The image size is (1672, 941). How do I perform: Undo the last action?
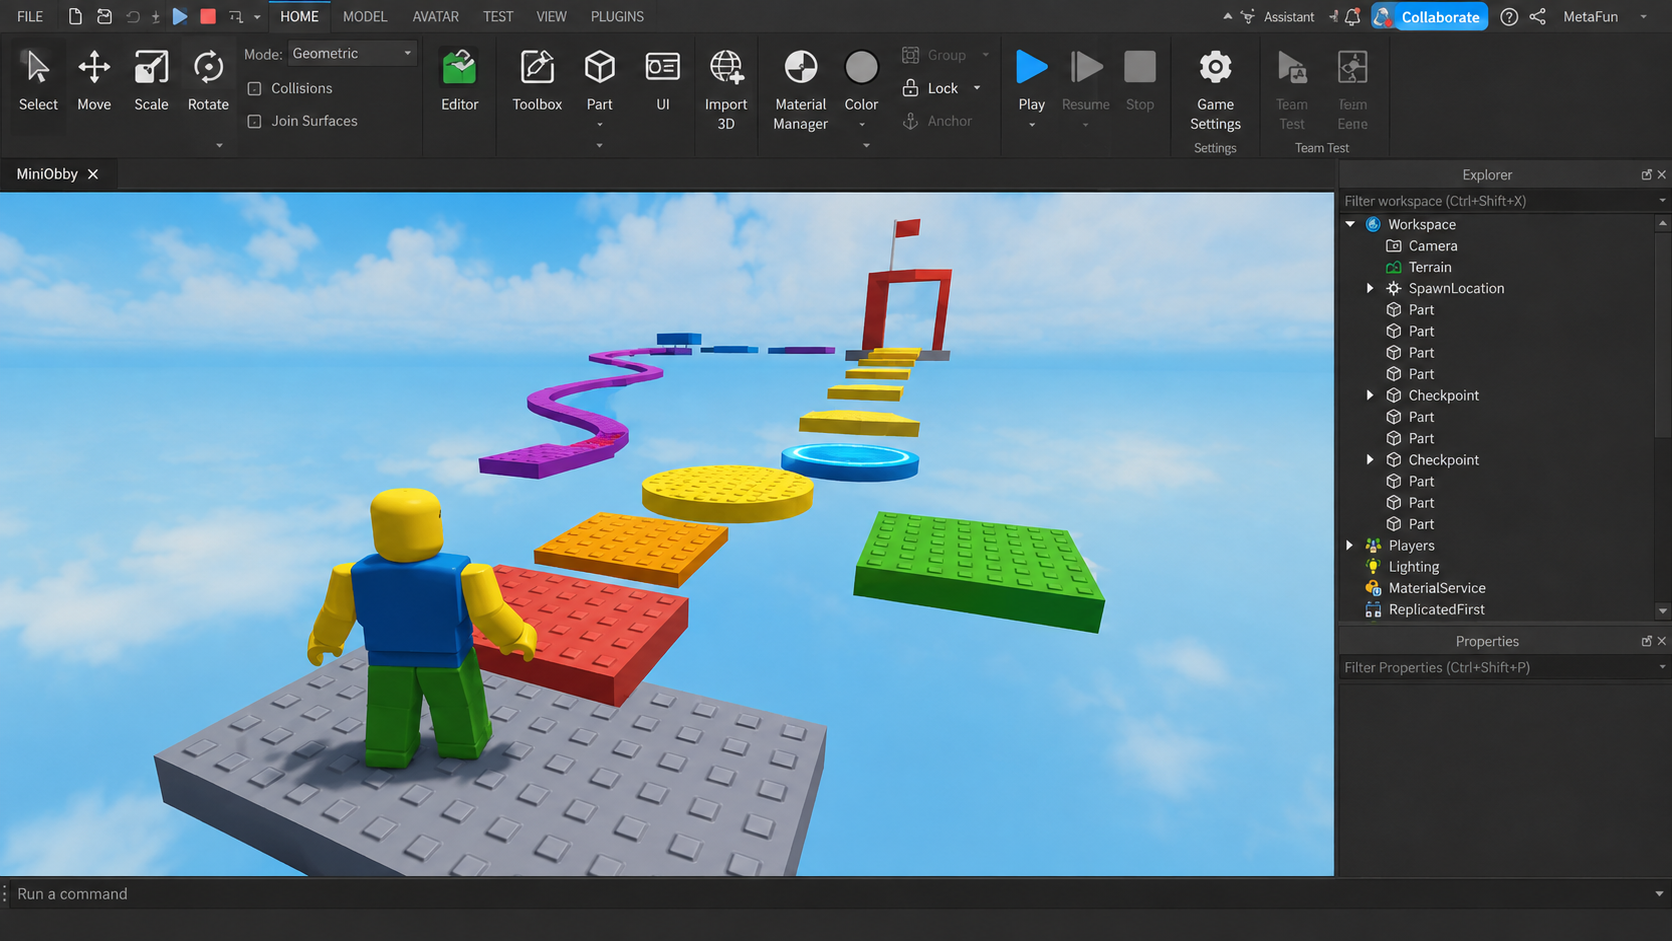[132, 16]
